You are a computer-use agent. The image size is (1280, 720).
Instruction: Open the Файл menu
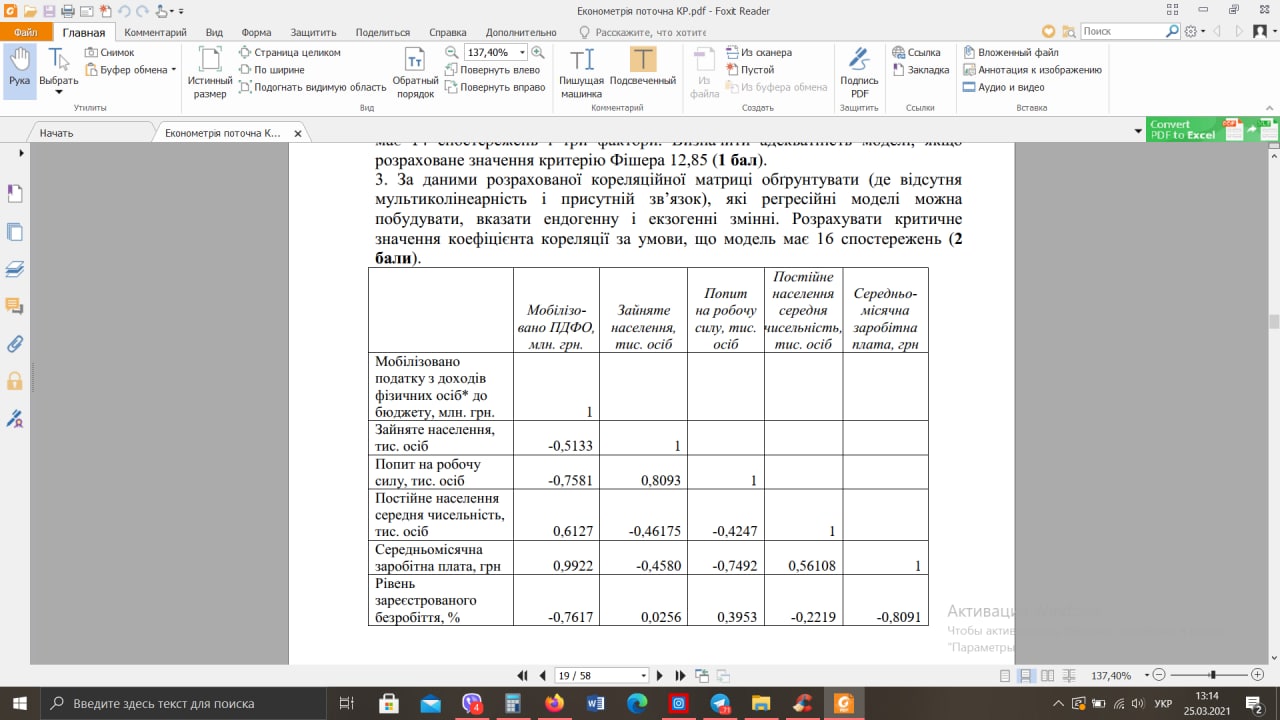click(x=25, y=32)
